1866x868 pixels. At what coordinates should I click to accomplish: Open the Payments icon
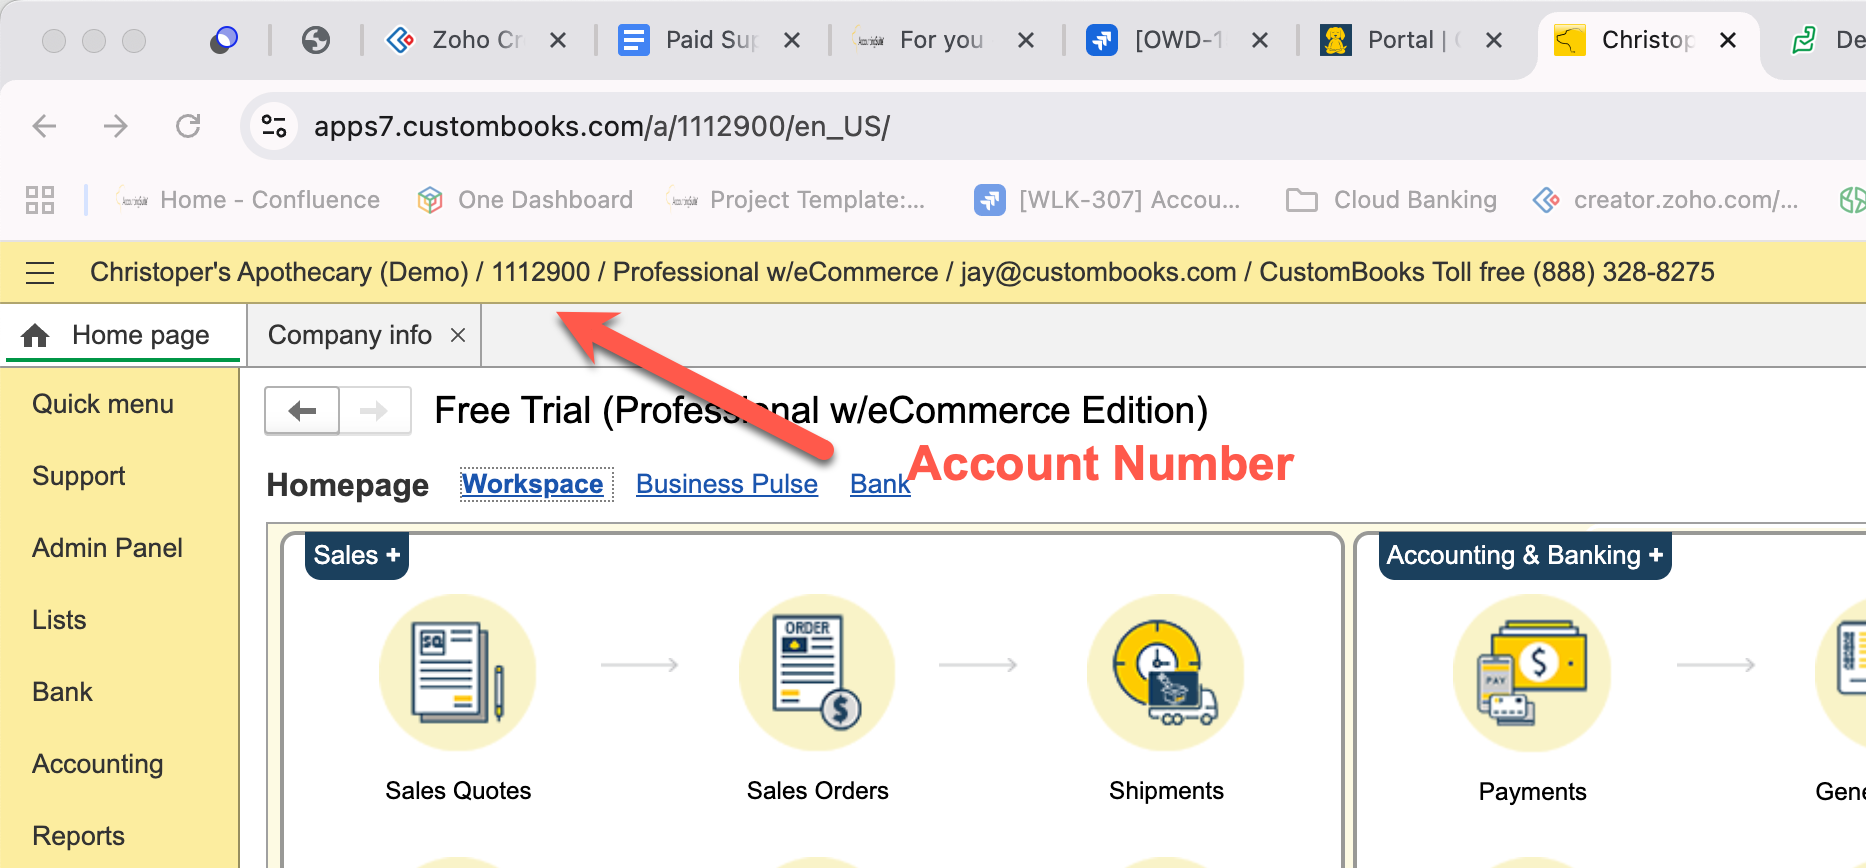(x=1532, y=672)
